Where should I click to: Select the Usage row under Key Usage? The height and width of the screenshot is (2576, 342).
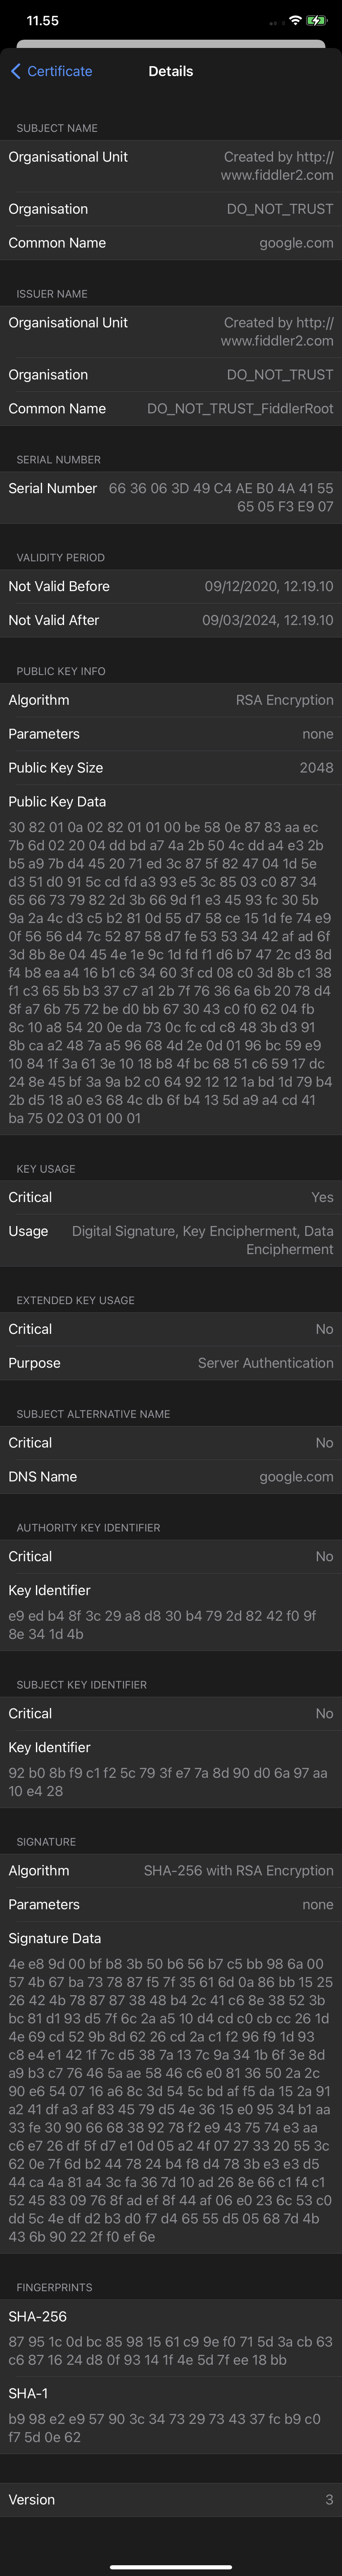tap(171, 1240)
